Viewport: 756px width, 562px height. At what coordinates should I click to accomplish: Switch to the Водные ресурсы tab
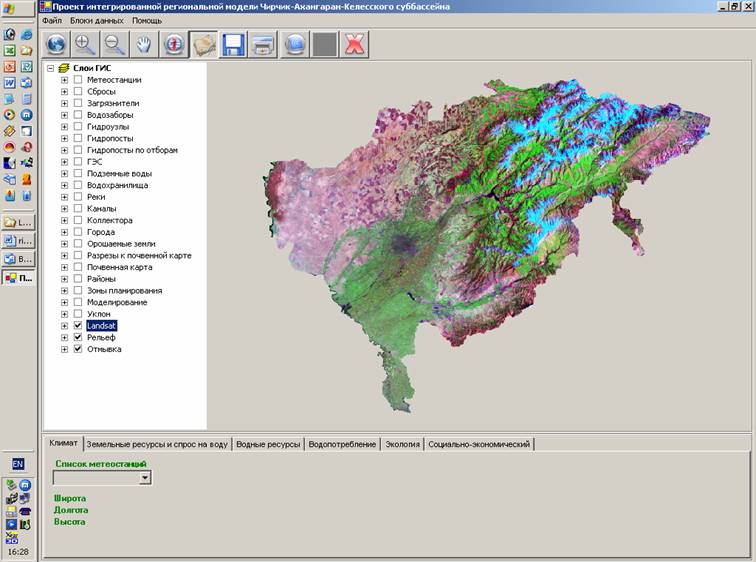tap(268, 444)
